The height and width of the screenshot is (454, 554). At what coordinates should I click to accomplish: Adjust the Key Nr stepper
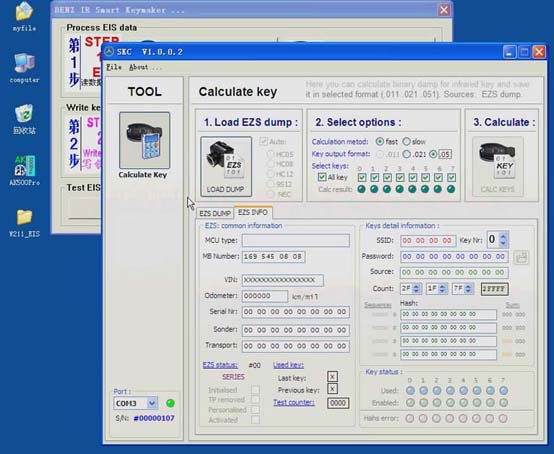point(503,240)
